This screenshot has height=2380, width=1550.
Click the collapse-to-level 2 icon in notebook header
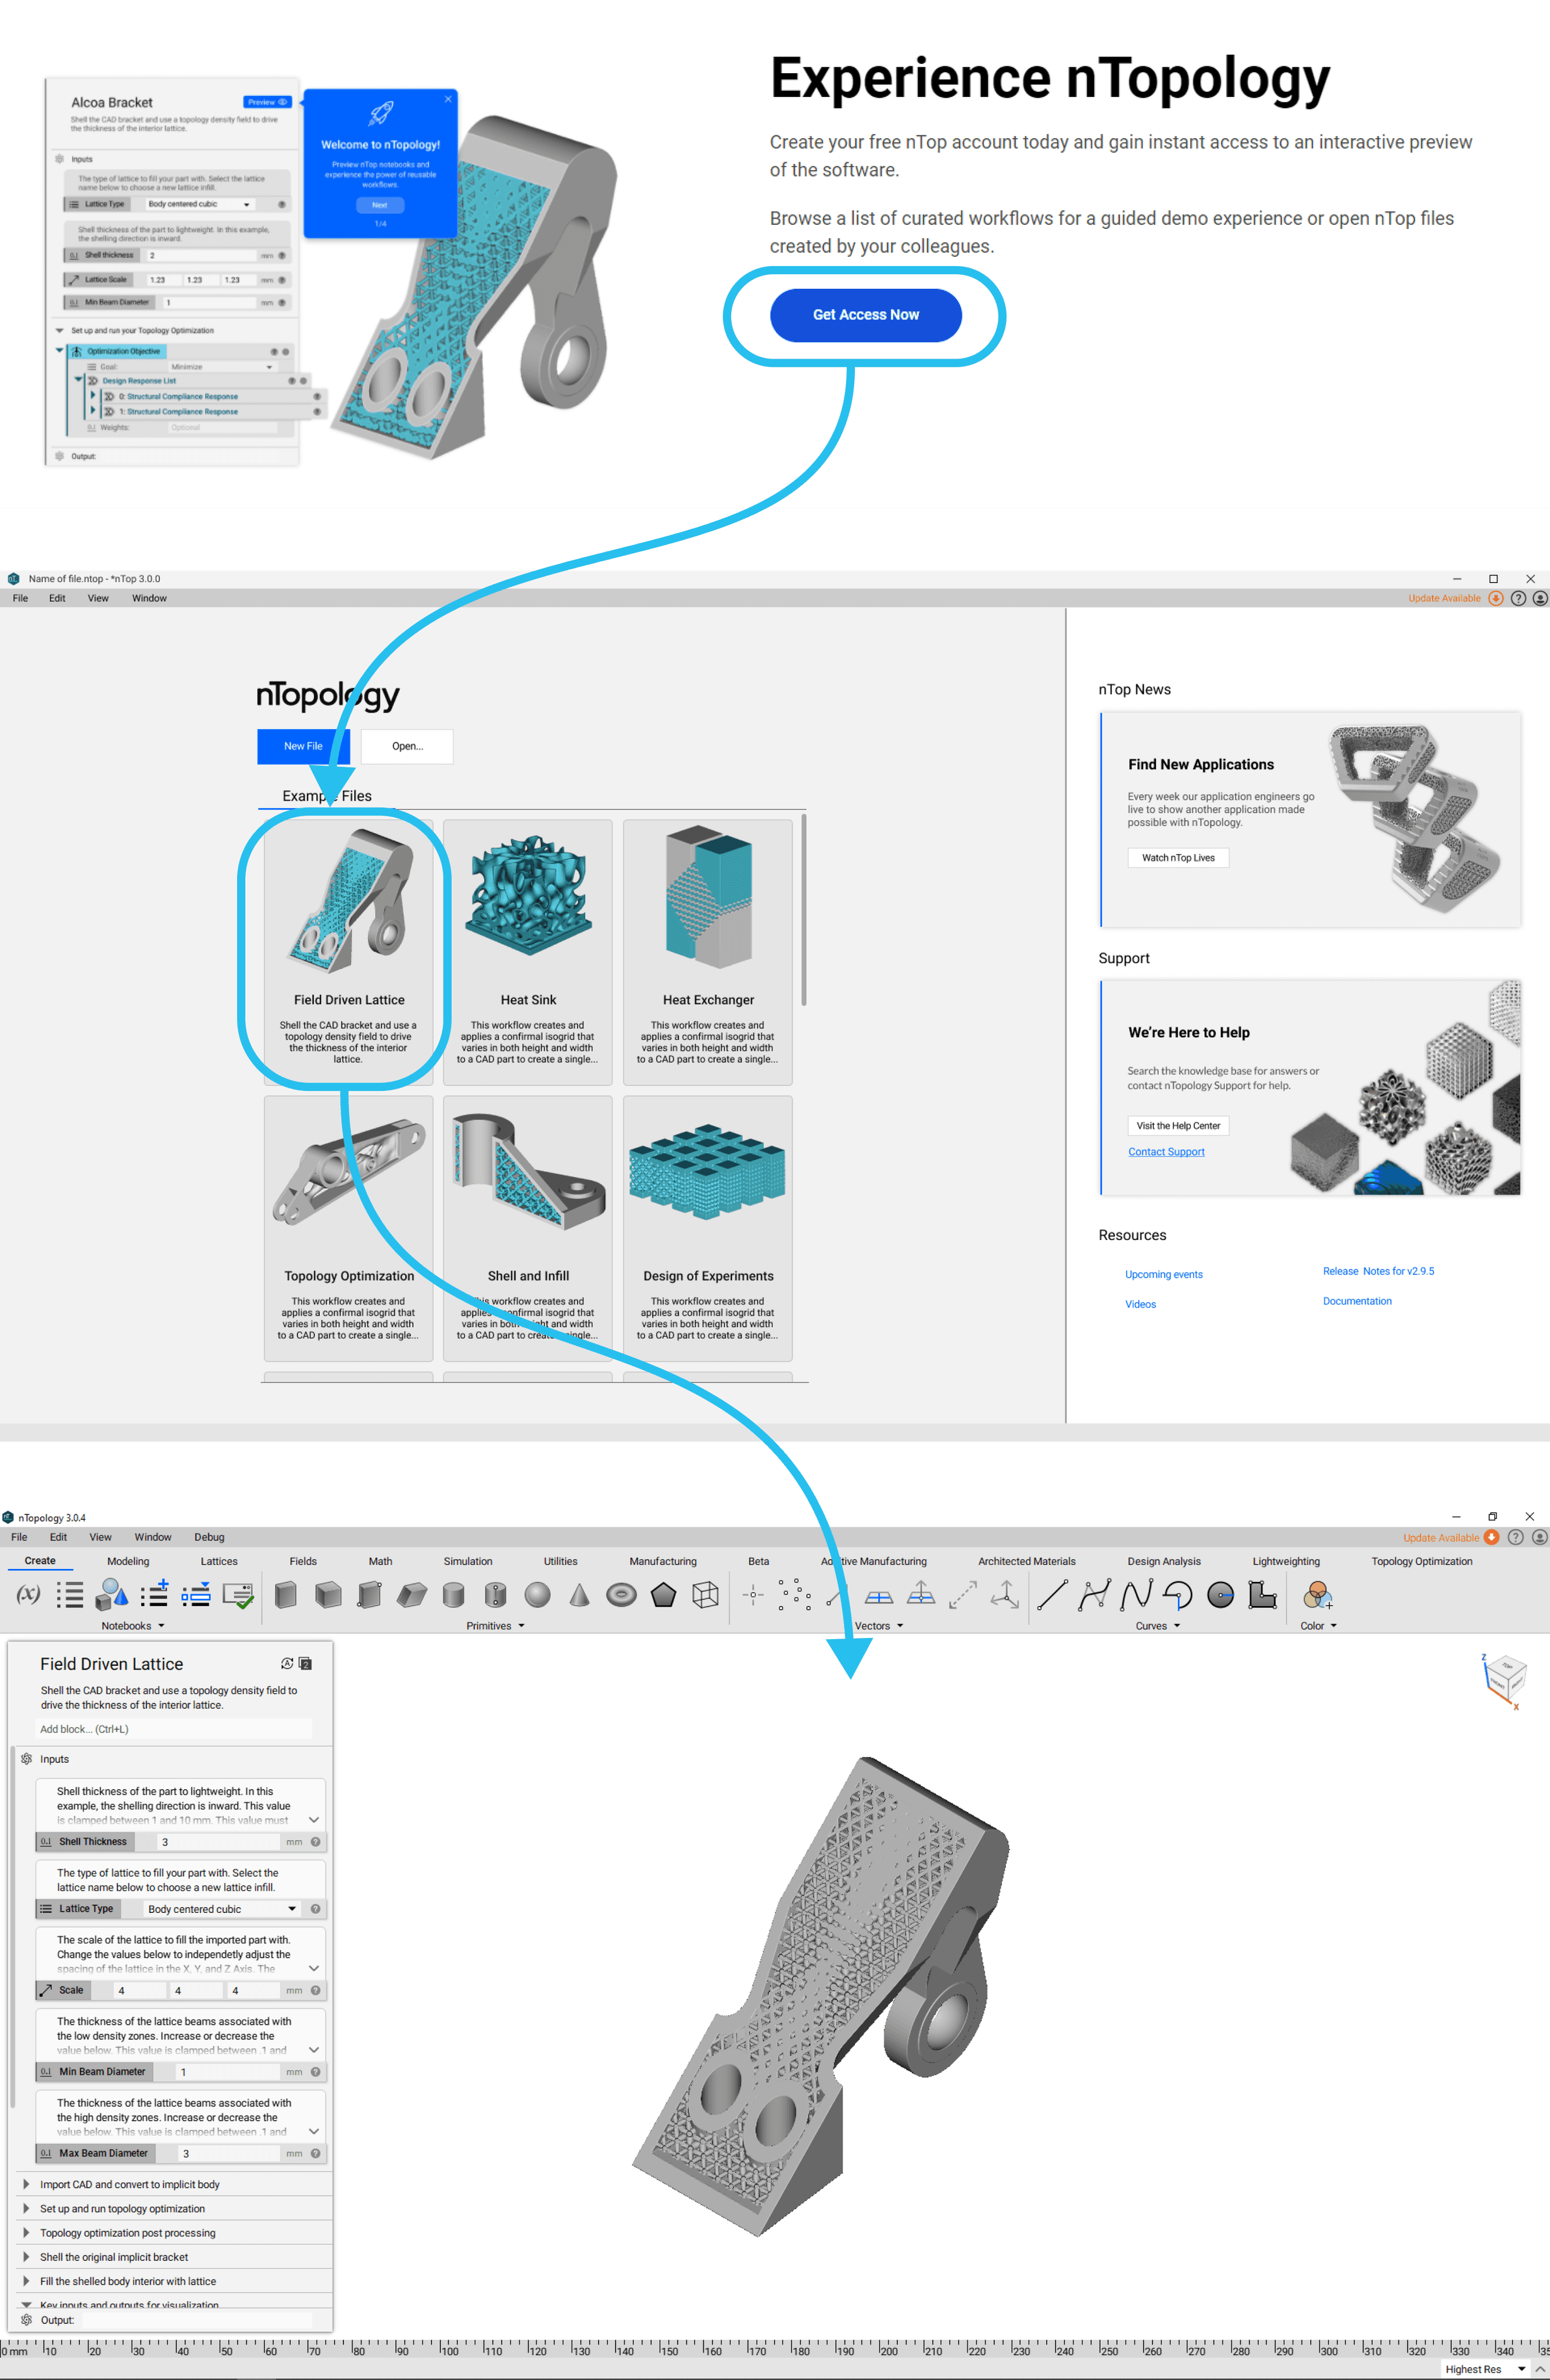tap(305, 1663)
